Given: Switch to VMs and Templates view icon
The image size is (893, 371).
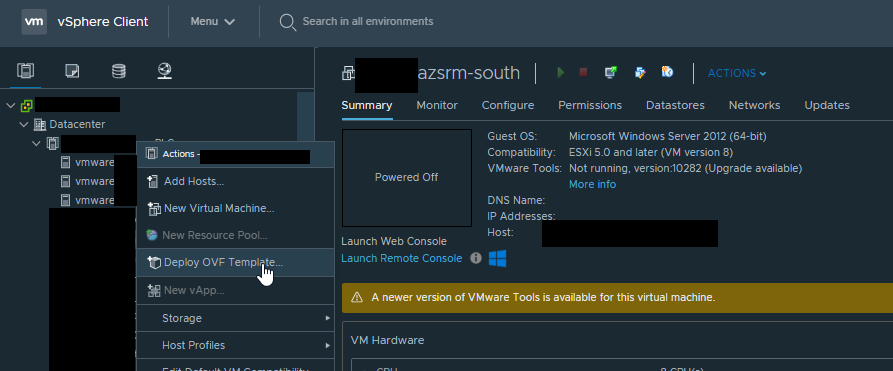Looking at the screenshot, I should tap(72, 71).
